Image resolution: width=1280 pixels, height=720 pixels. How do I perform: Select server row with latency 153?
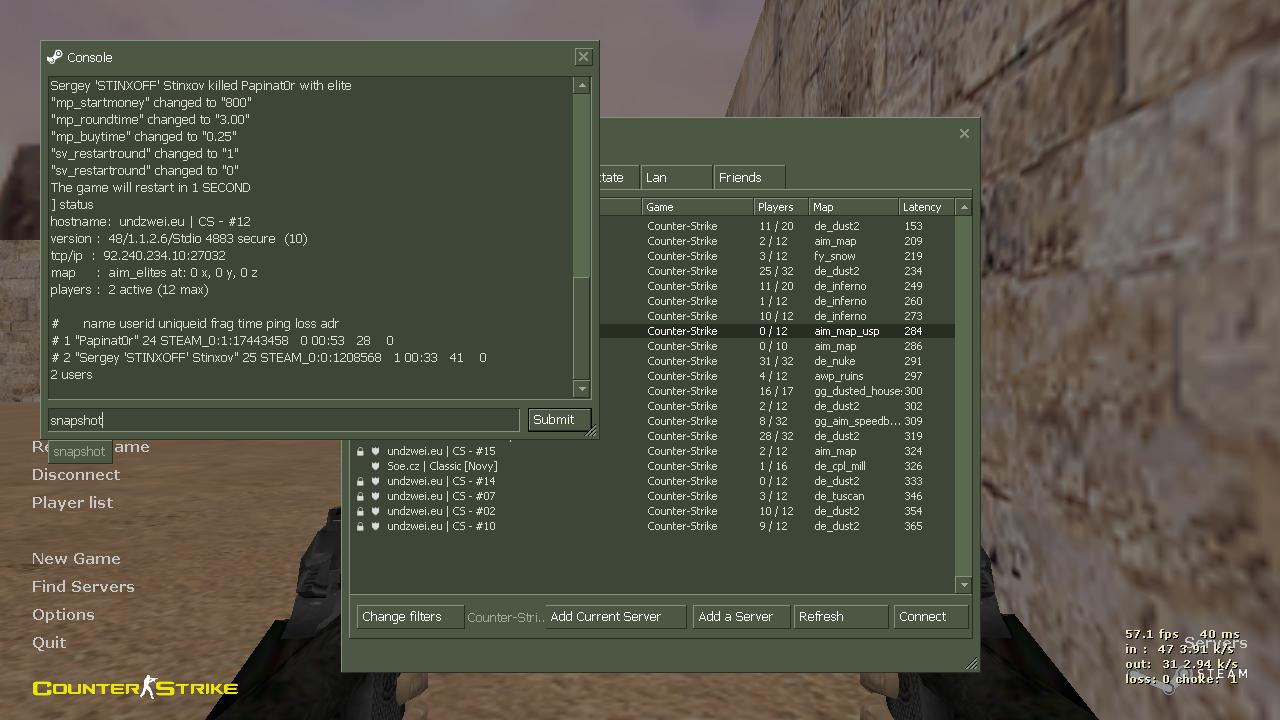777,226
